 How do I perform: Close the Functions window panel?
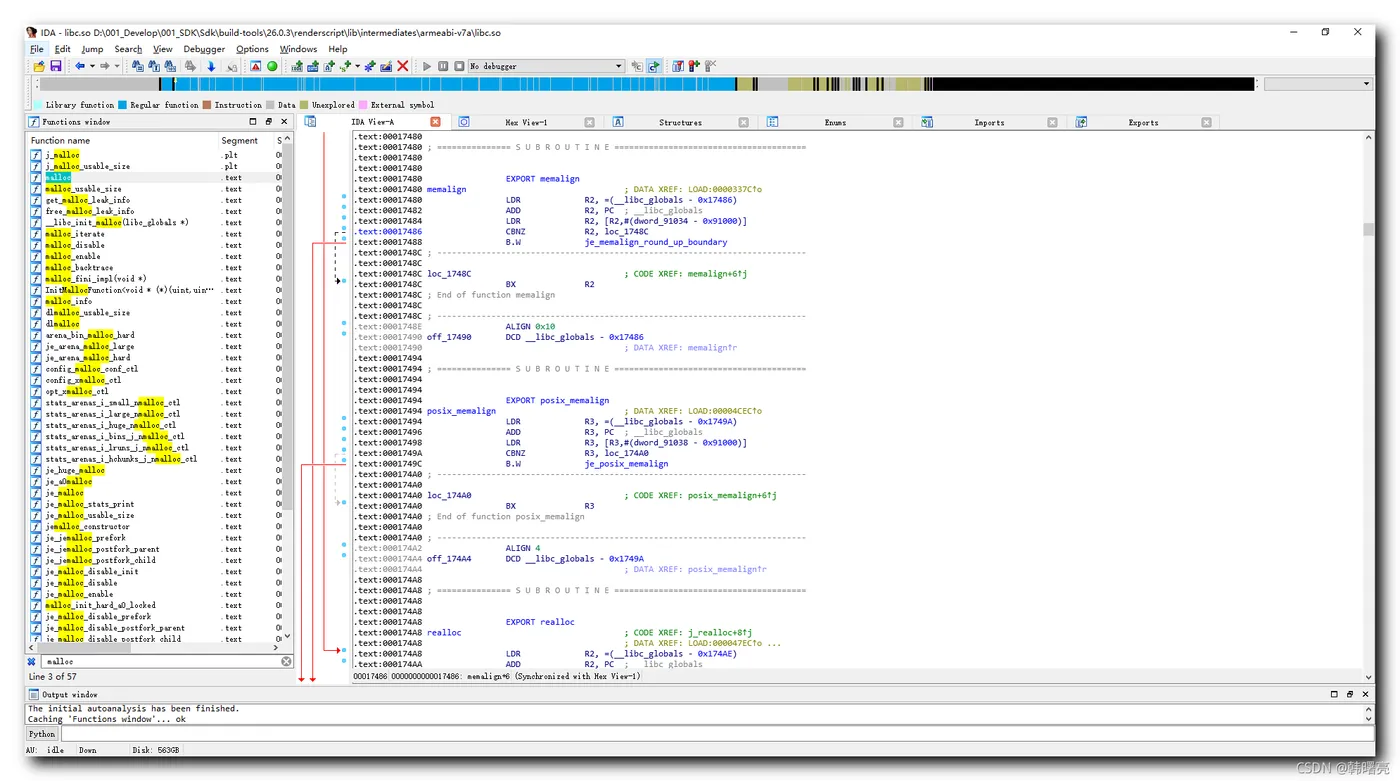point(284,122)
